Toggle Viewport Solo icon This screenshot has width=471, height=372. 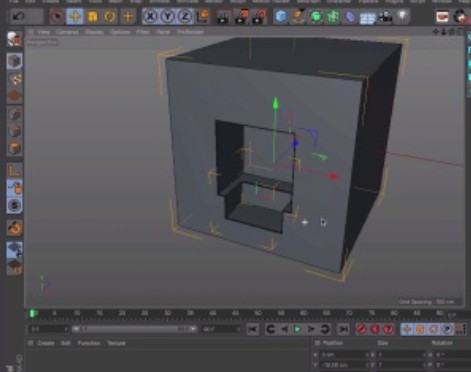pyautogui.click(x=14, y=205)
